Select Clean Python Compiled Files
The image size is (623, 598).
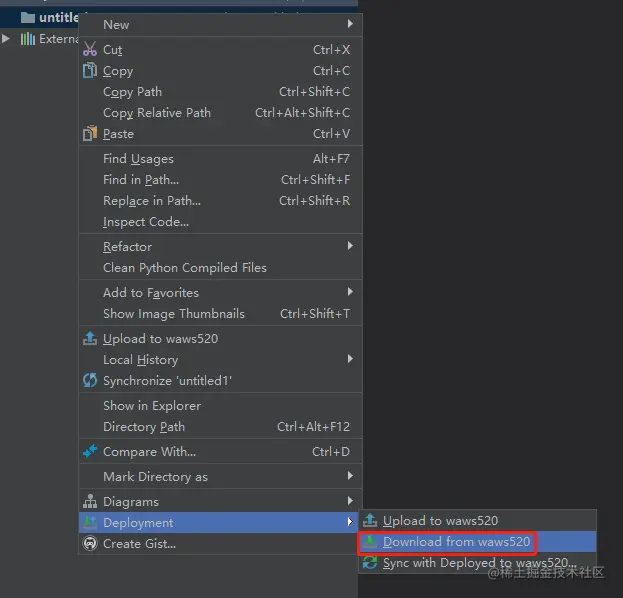221,267
